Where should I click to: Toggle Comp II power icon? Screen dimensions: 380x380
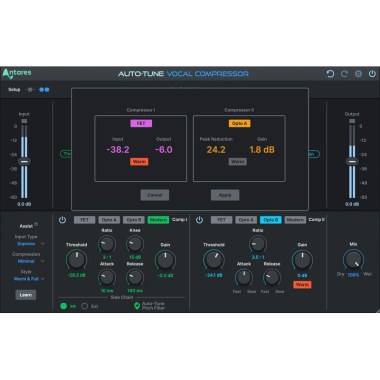tap(199, 220)
